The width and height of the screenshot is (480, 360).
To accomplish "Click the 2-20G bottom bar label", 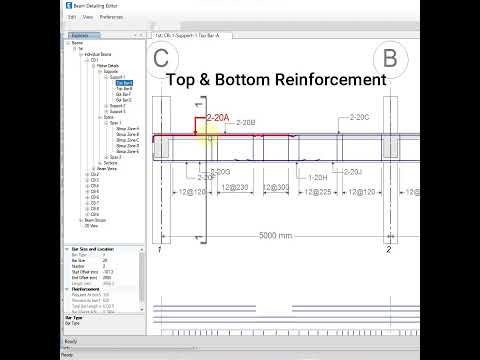I will 220,172.
